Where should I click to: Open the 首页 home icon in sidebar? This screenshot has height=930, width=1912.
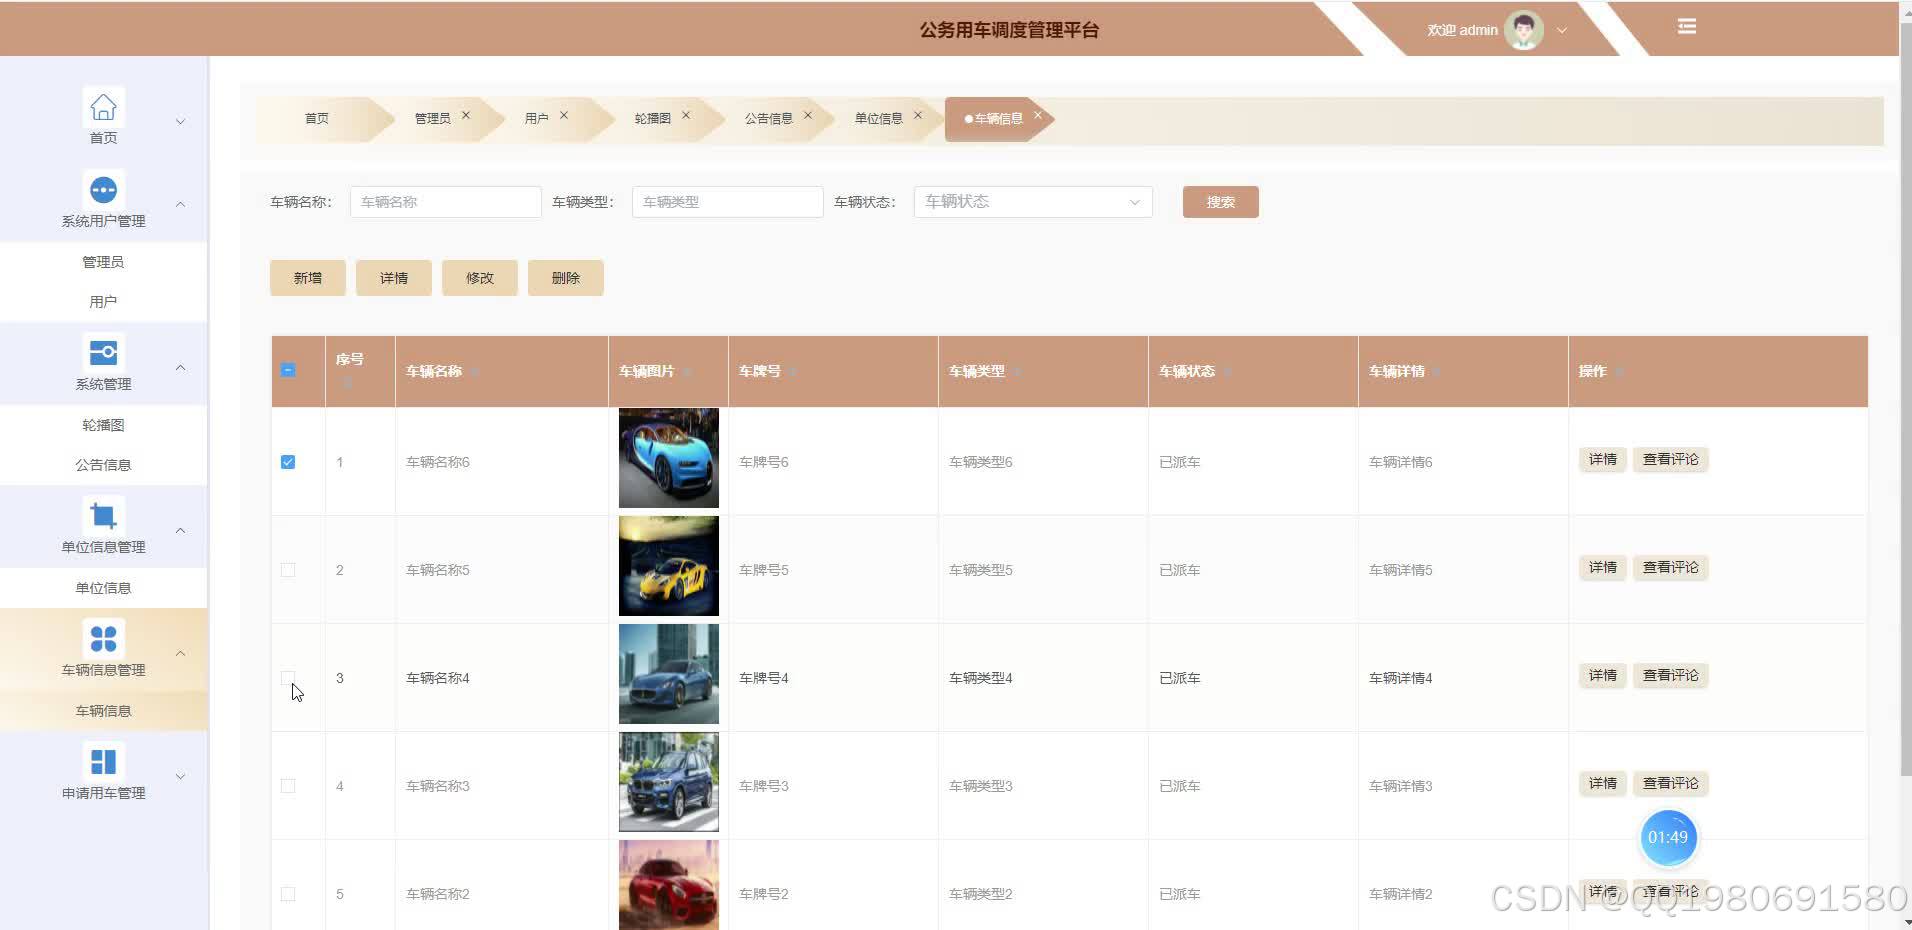[103, 106]
